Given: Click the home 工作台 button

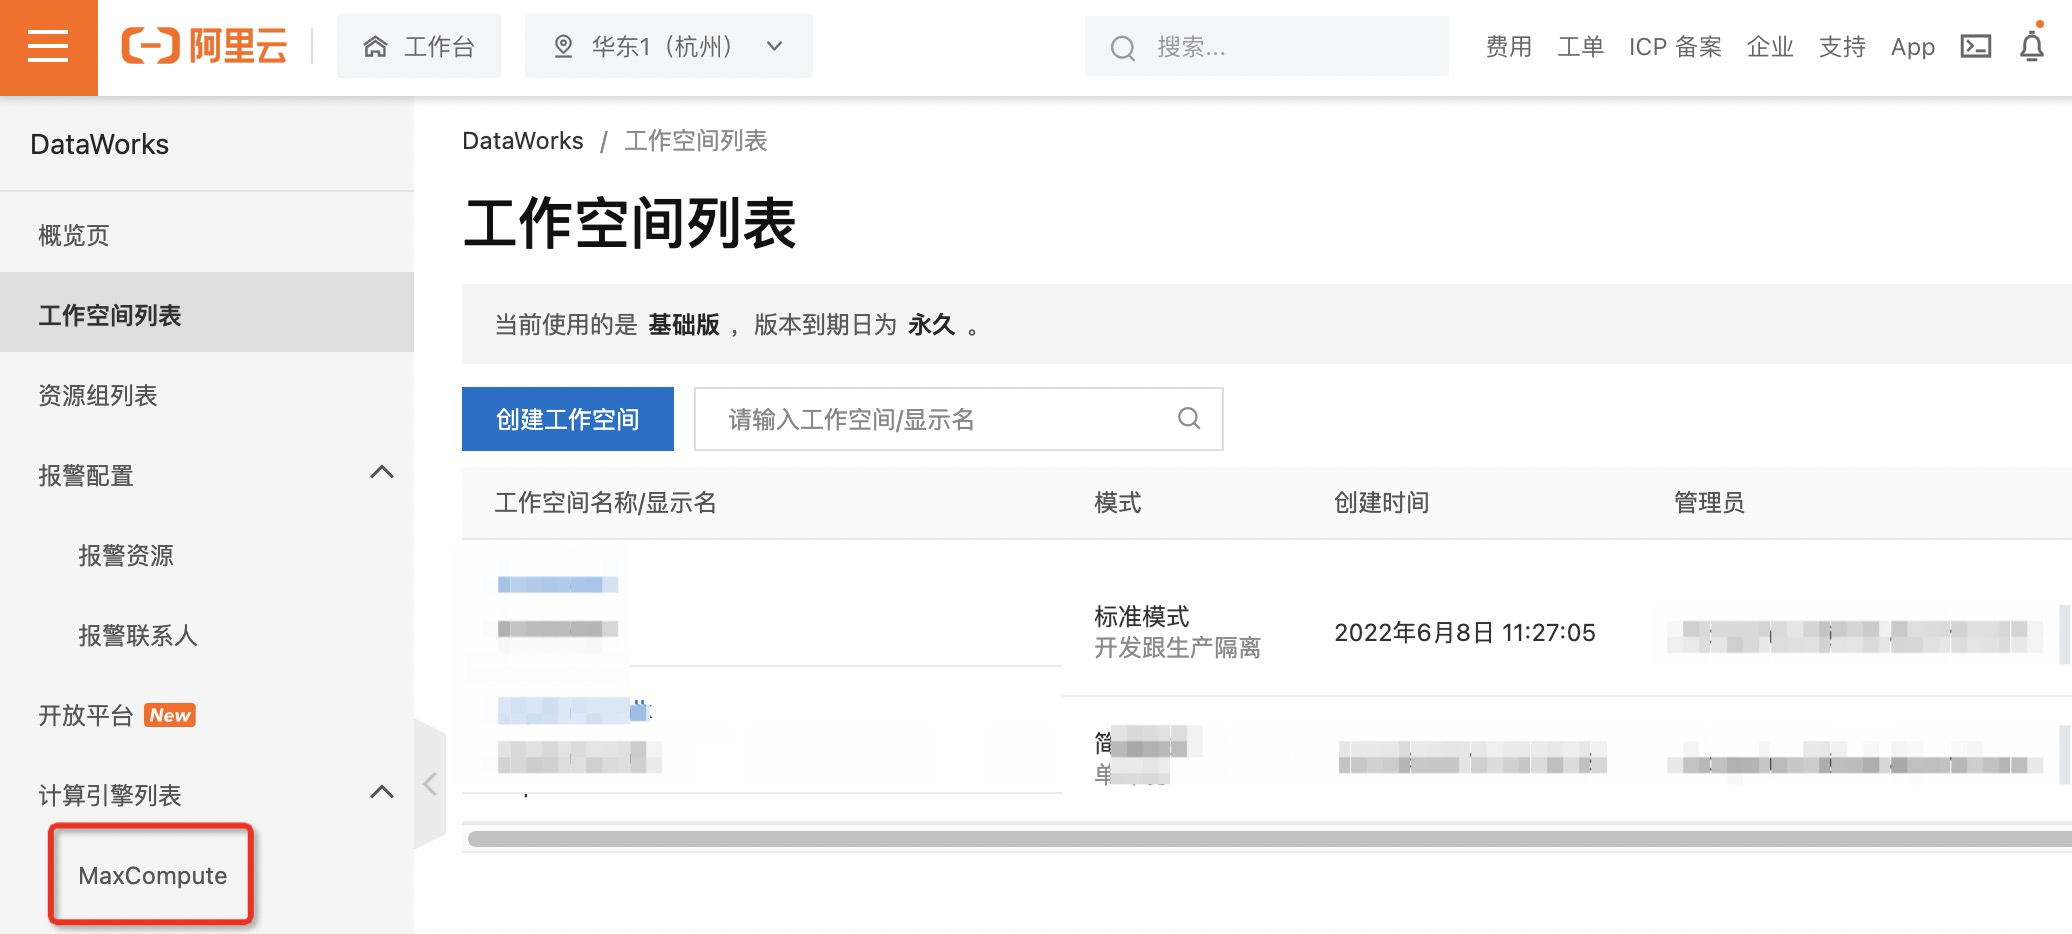Looking at the screenshot, I should tap(419, 47).
